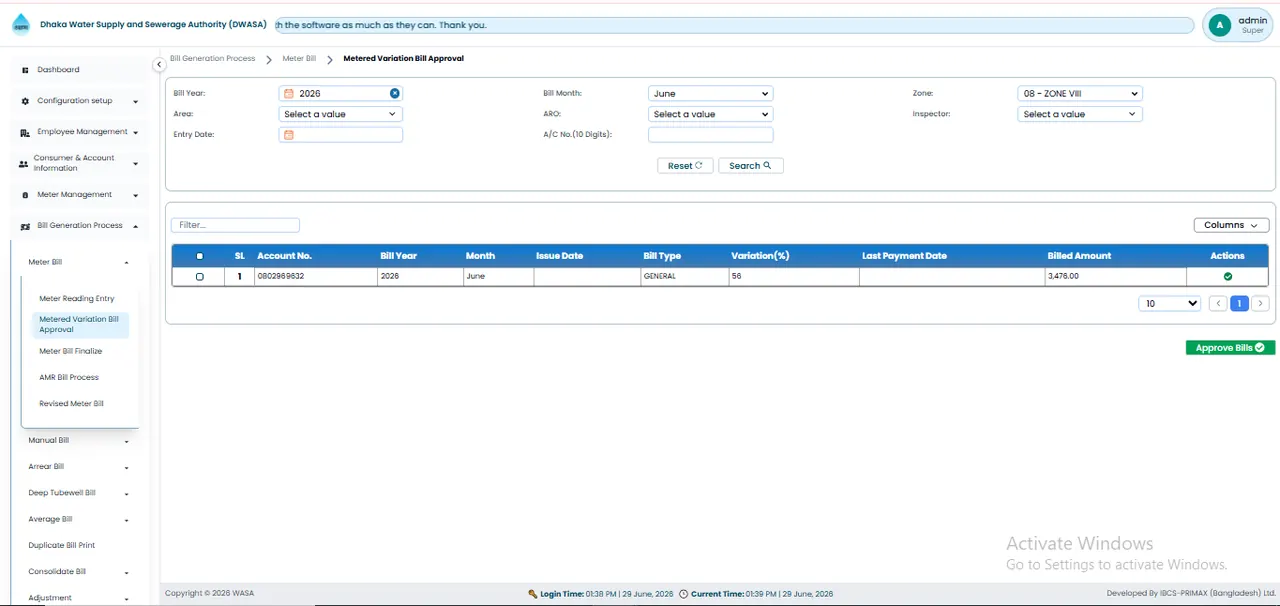Open the ARO dropdown

coord(710,114)
